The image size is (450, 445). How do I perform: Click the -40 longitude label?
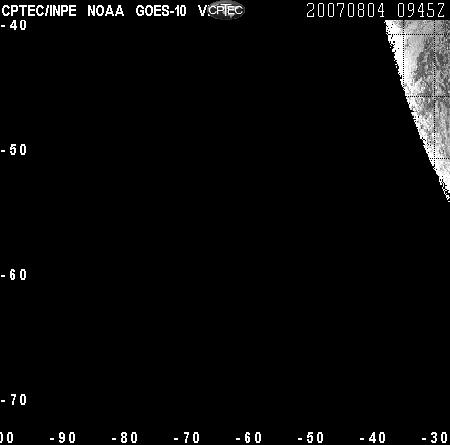pyautogui.click(x=373, y=438)
